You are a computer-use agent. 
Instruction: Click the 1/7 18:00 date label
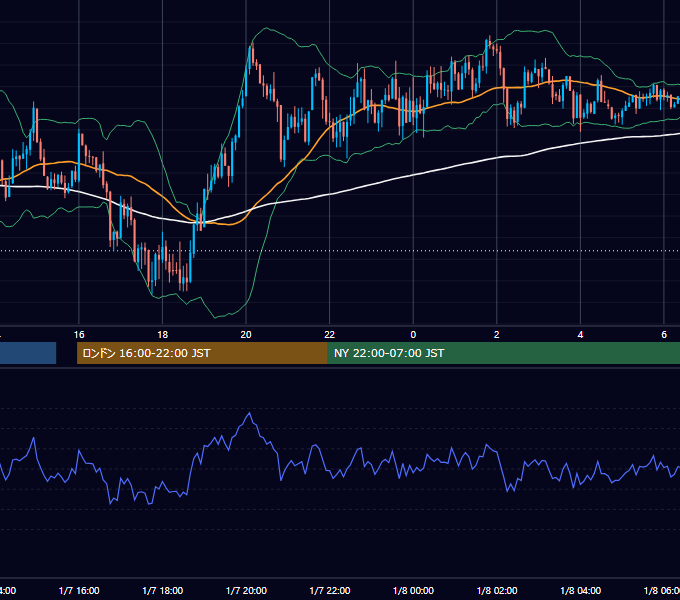pyautogui.click(x=163, y=590)
